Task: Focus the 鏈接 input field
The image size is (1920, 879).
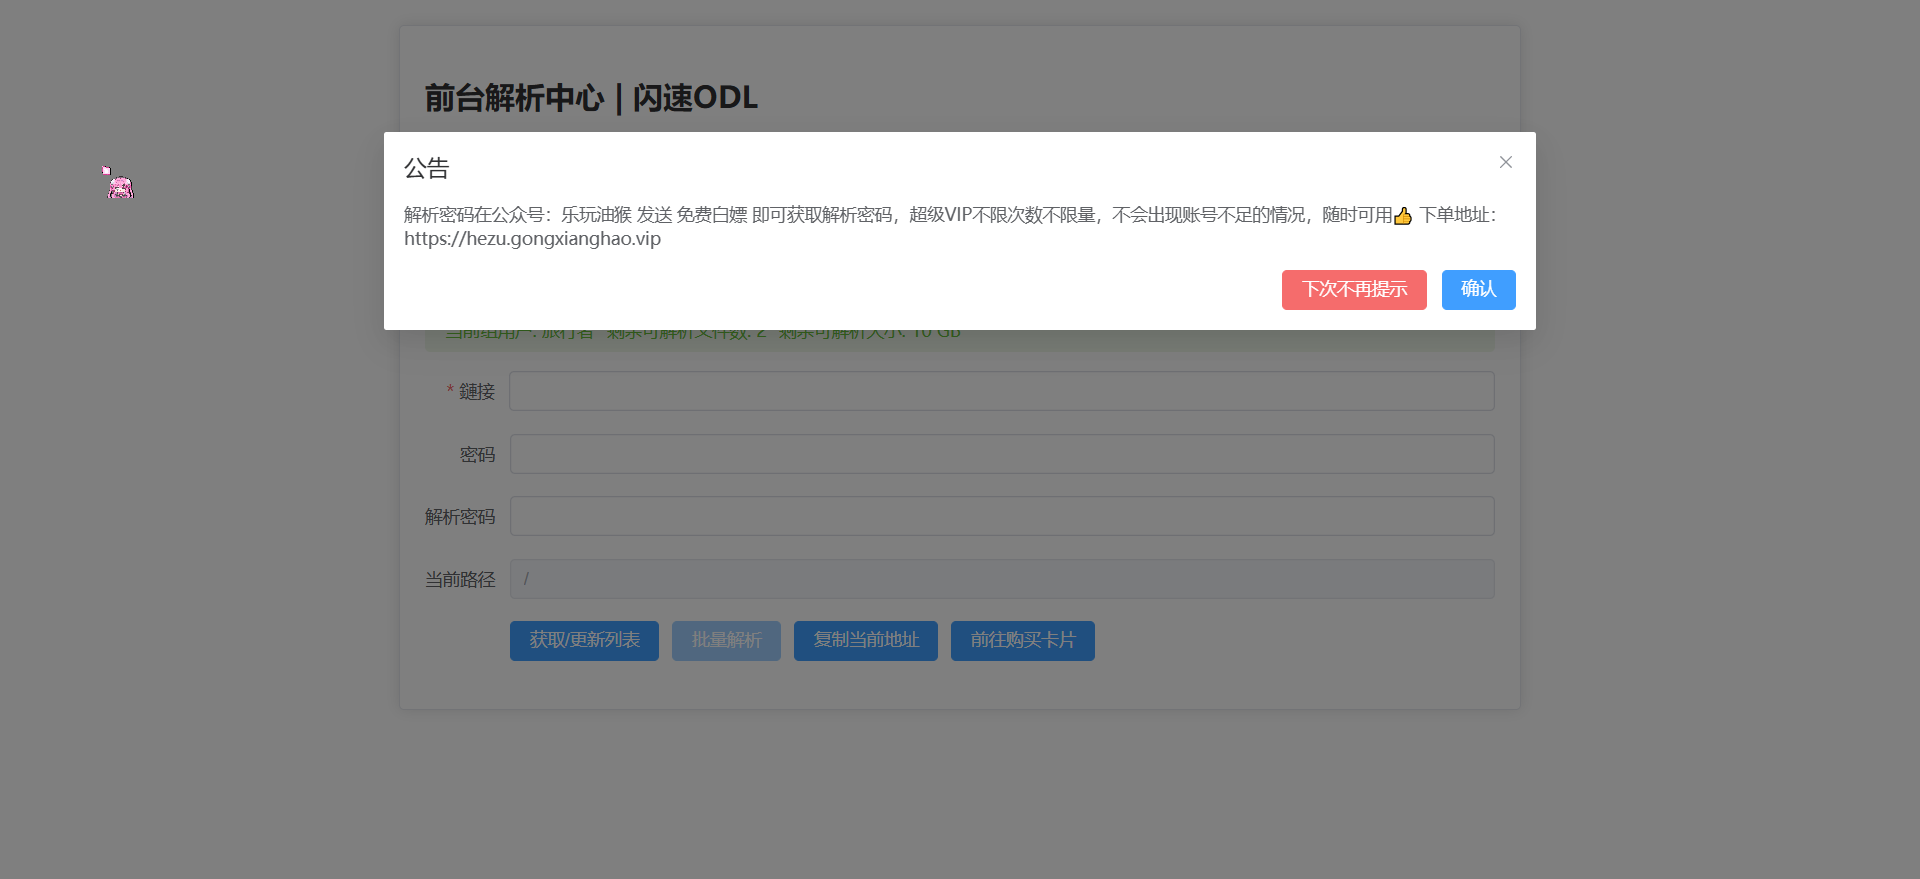Action: pyautogui.click(x=1001, y=391)
